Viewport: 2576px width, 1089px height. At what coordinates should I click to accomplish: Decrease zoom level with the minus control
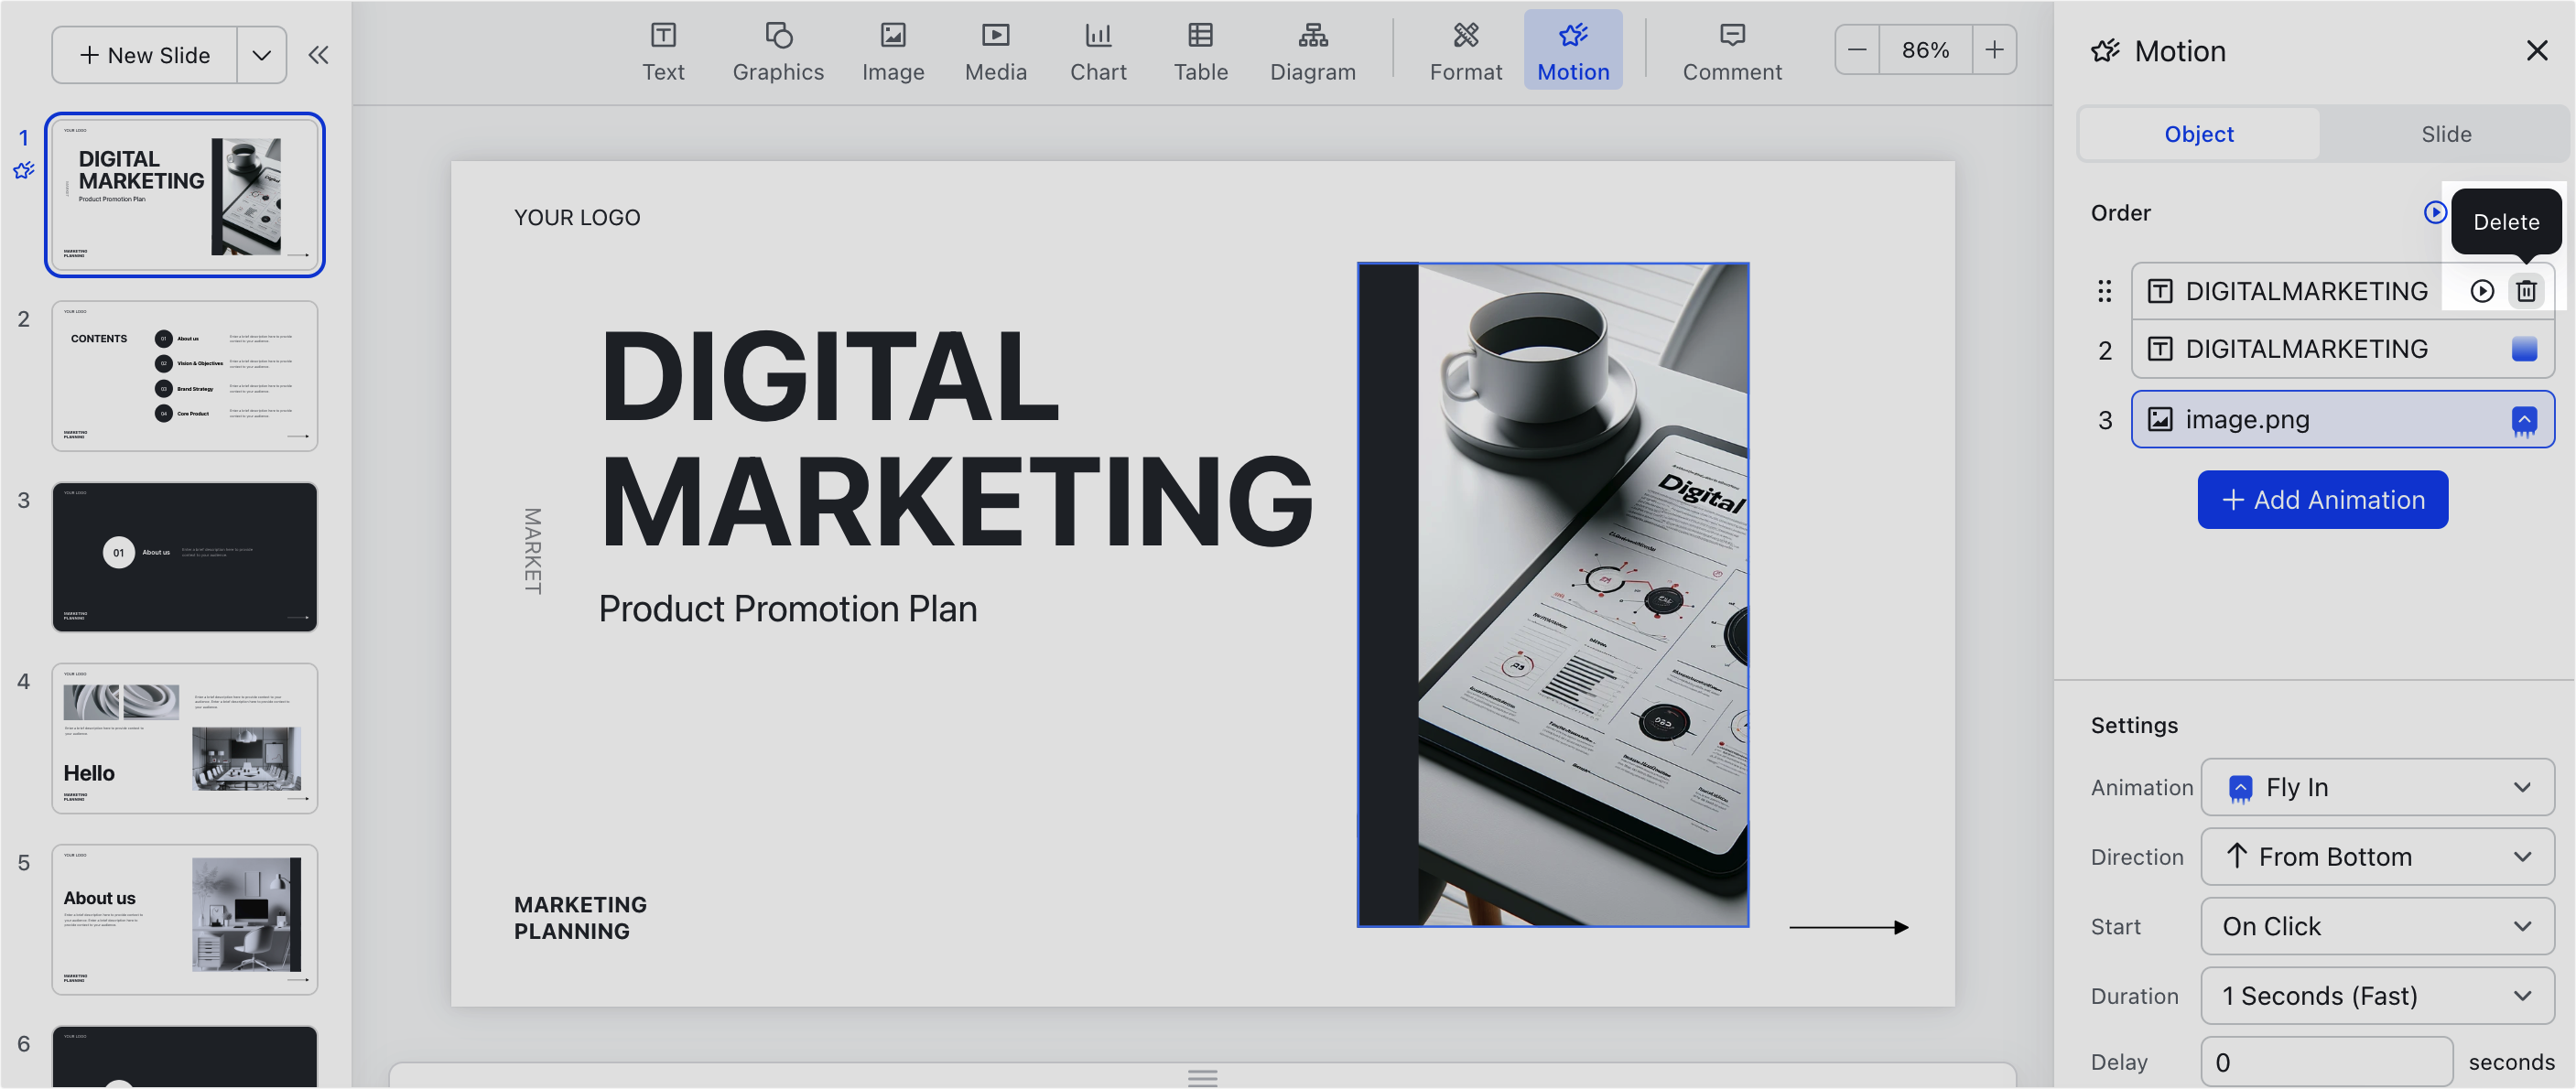tap(1857, 49)
